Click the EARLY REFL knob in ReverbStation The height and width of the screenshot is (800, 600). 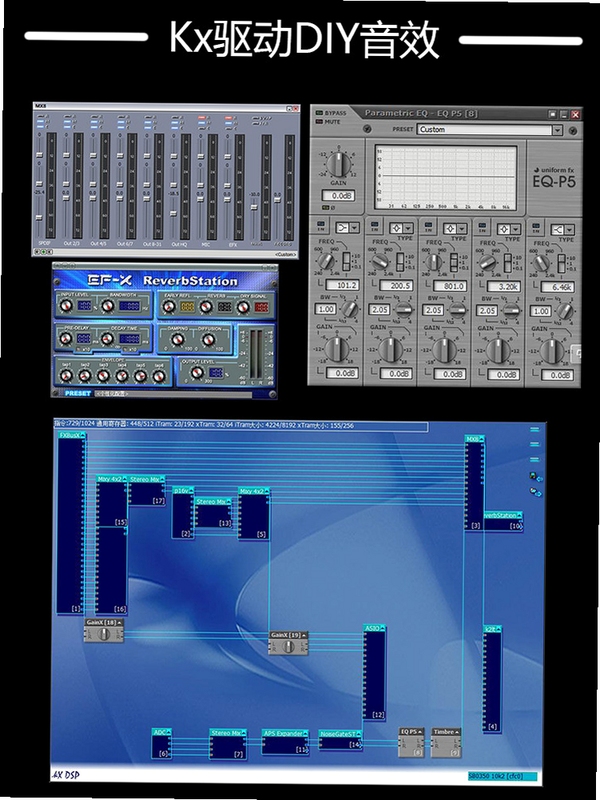click(x=169, y=306)
